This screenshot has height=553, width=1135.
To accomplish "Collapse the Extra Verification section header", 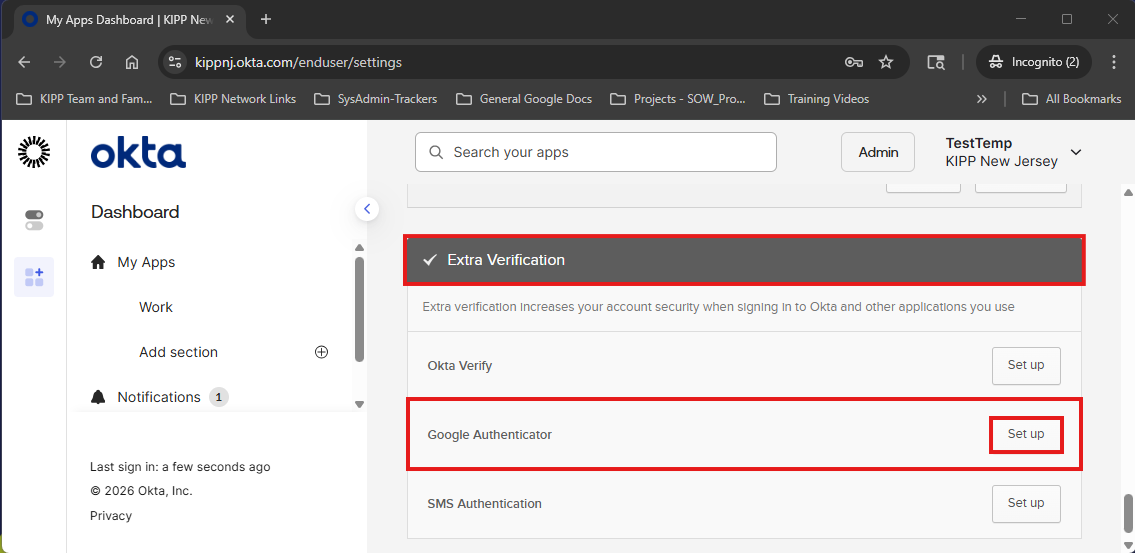I will [744, 260].
